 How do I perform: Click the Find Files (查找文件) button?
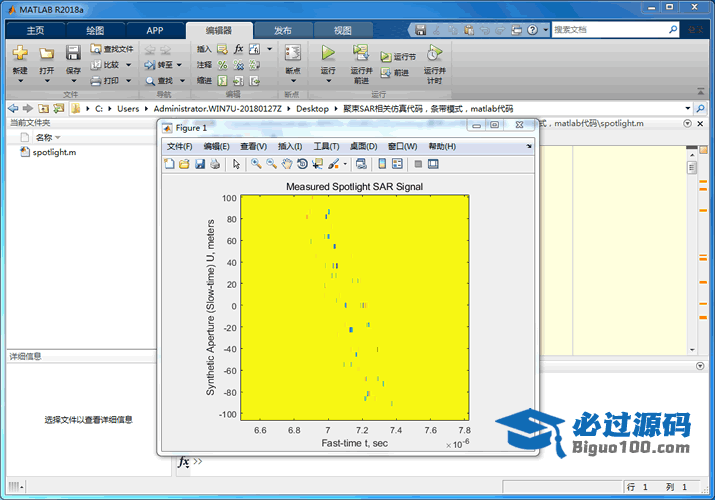(111, 48)
